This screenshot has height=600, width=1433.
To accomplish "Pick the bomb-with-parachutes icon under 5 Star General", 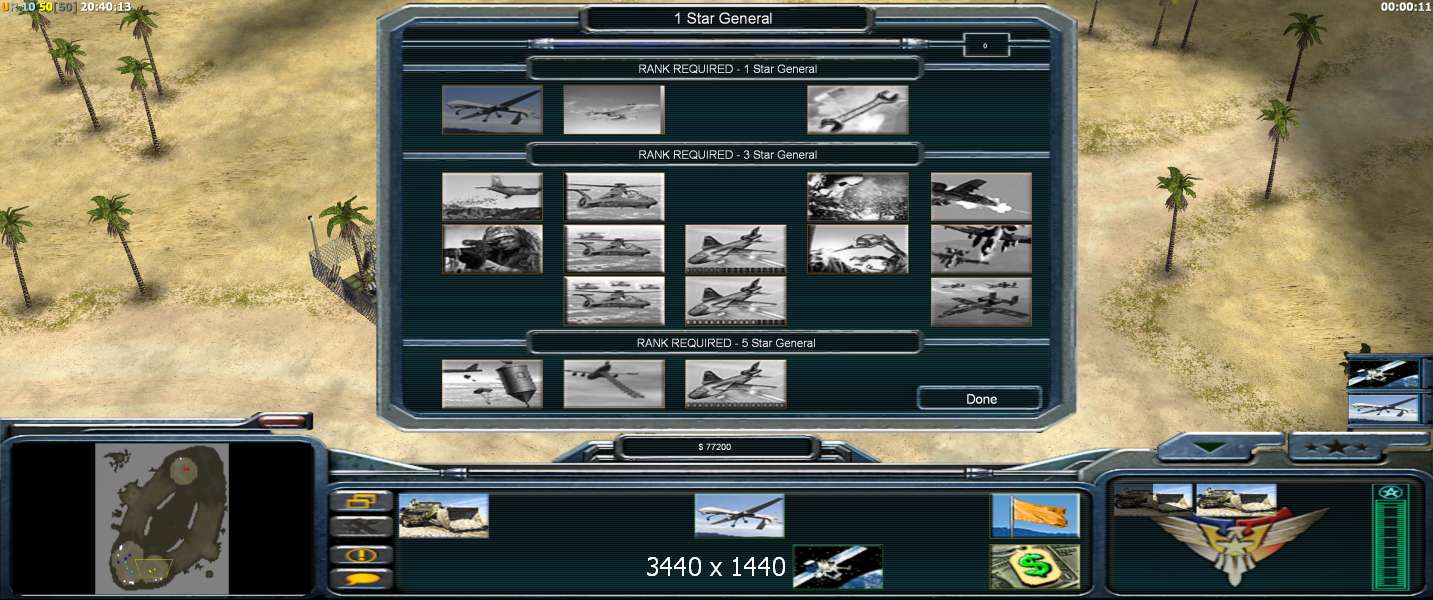I will click(x=492, y=384).
